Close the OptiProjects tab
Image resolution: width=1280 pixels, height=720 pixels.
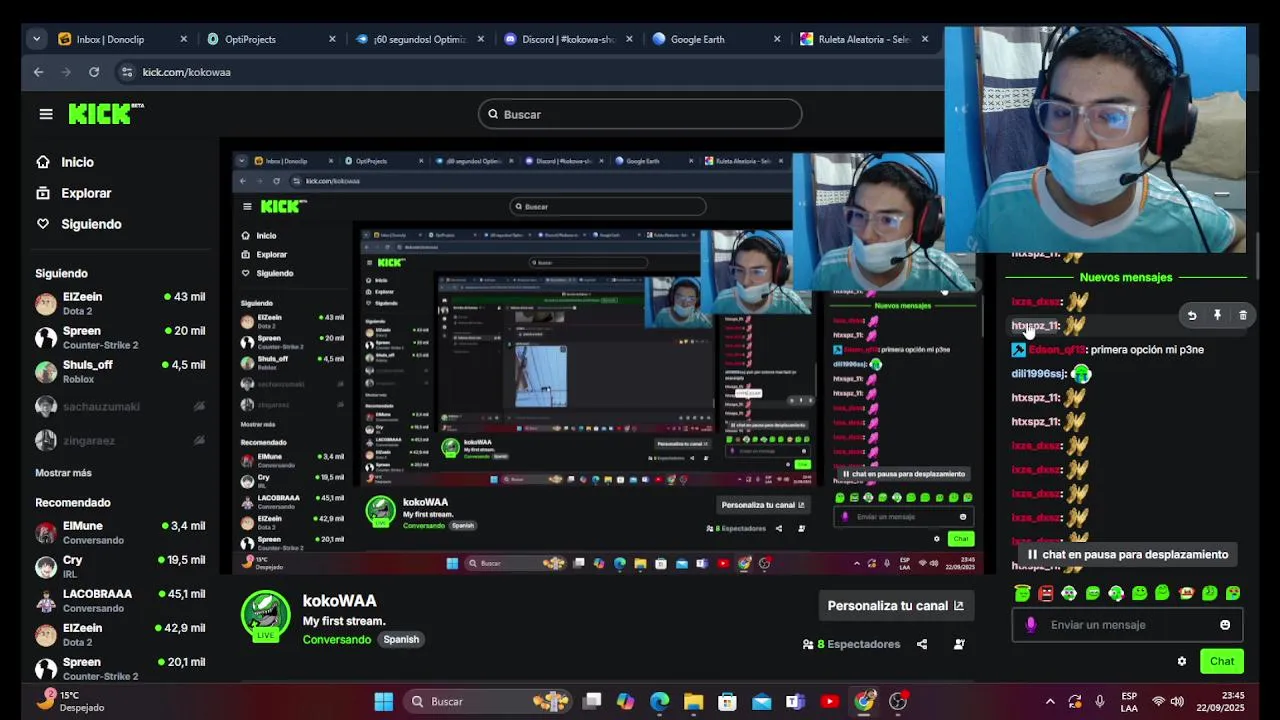332,39
